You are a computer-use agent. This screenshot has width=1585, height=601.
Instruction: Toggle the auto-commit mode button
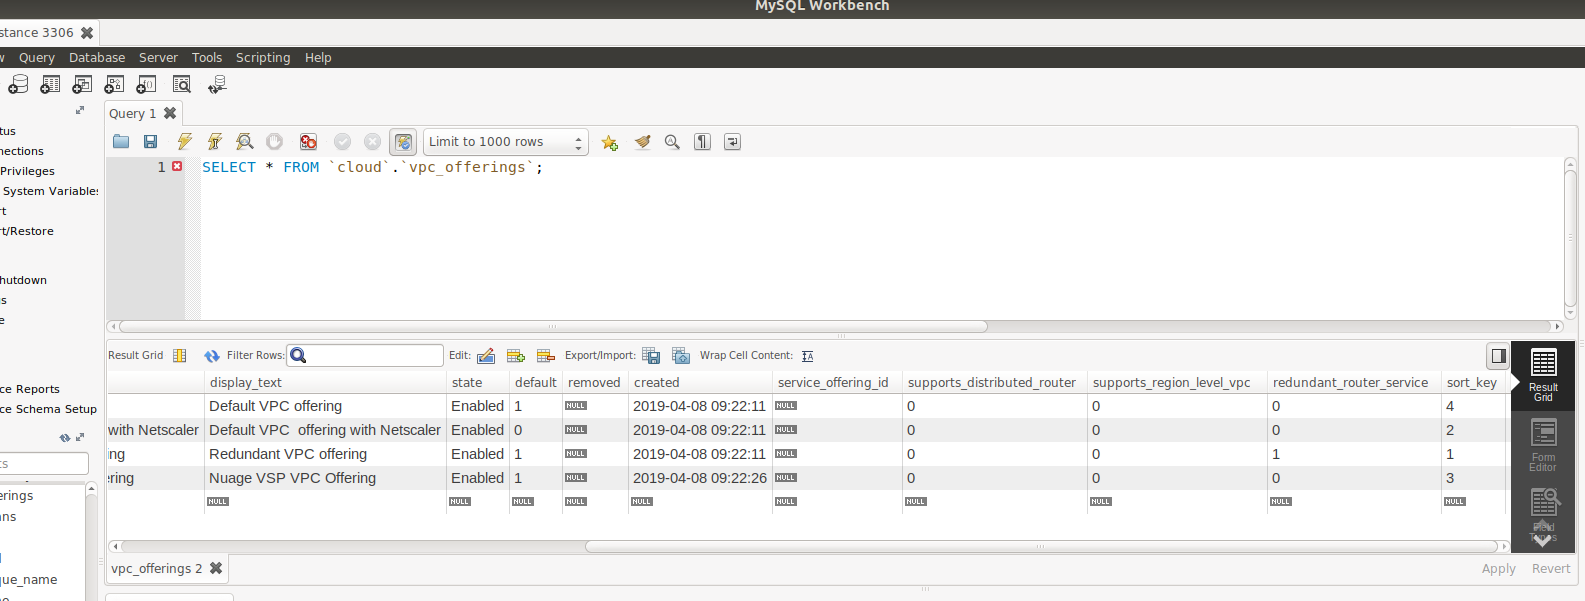pos(403,142)
